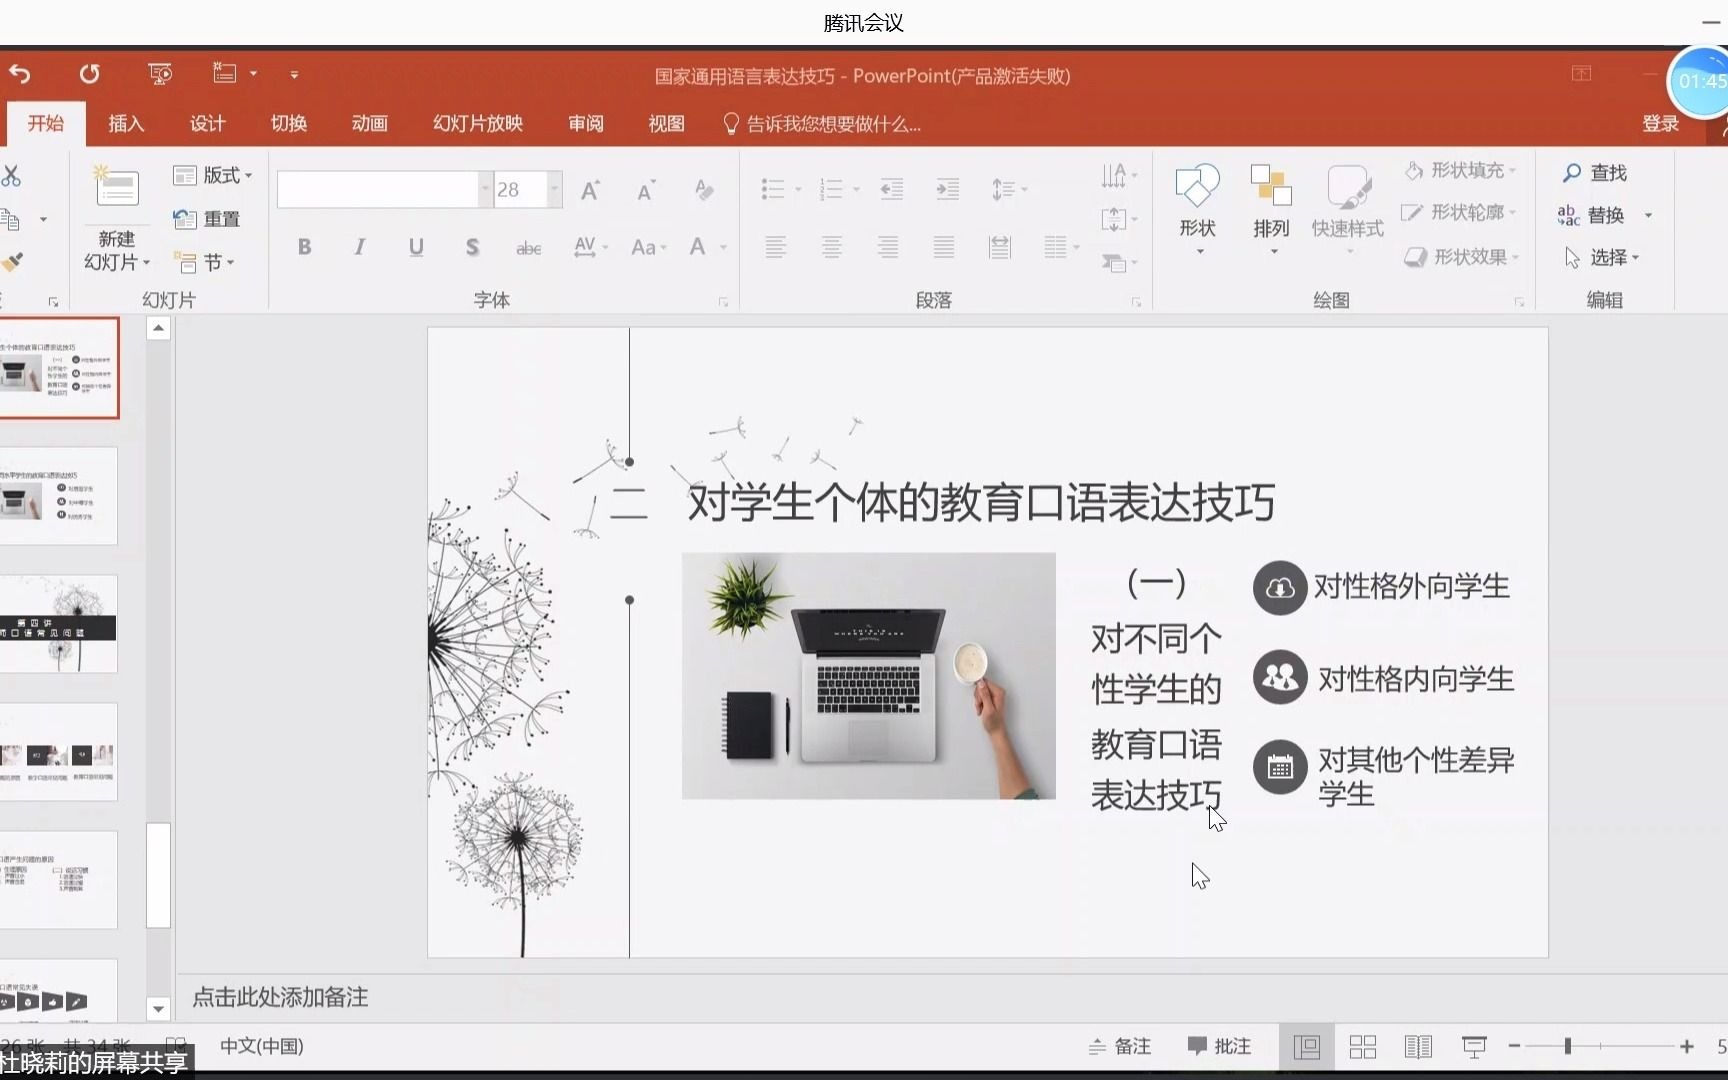The height and width of the screenshot is (1080, 1728).
Task: Click the scroll-down arrow of slide panel
Action: click(158, 1009)
